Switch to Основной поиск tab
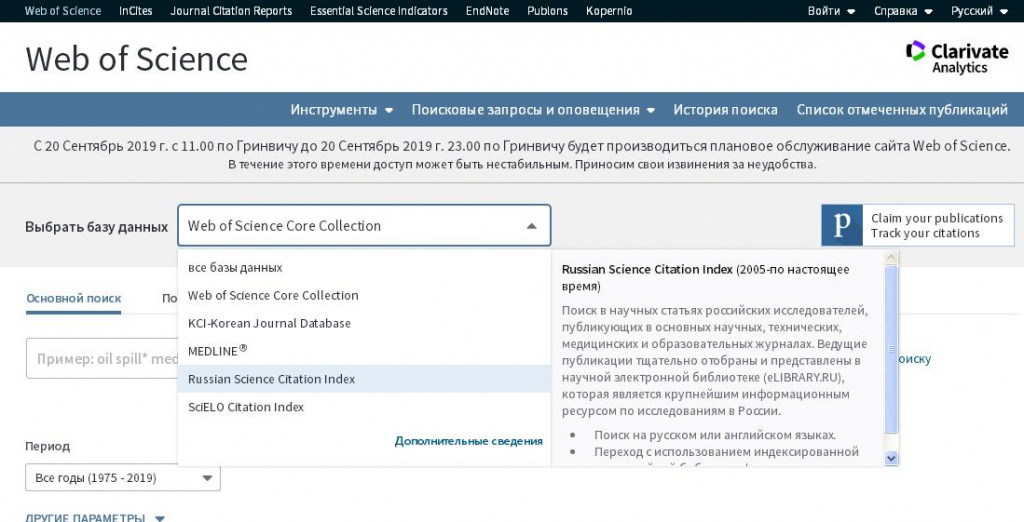The width and height of the screenshot is (1024, 522). tap(74, 299)
